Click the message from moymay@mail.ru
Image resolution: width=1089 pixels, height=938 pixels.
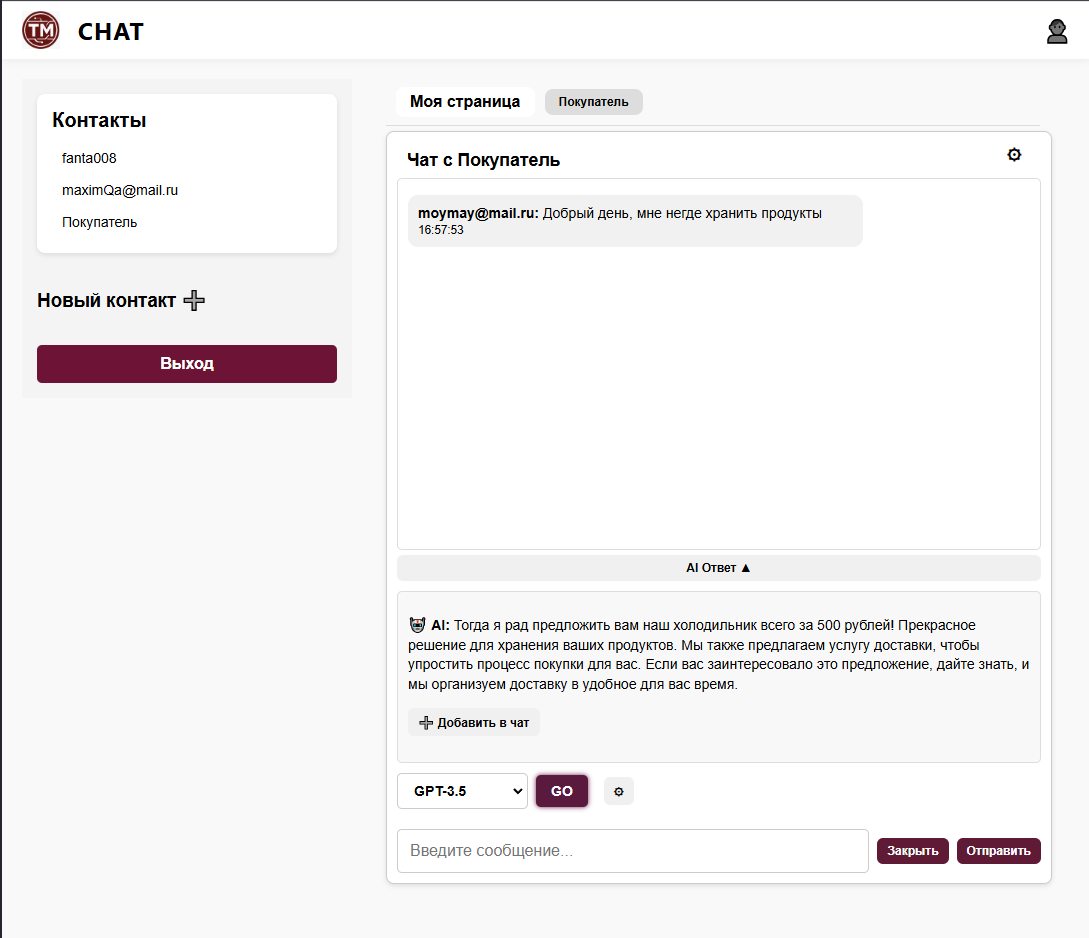coord(634,221)
